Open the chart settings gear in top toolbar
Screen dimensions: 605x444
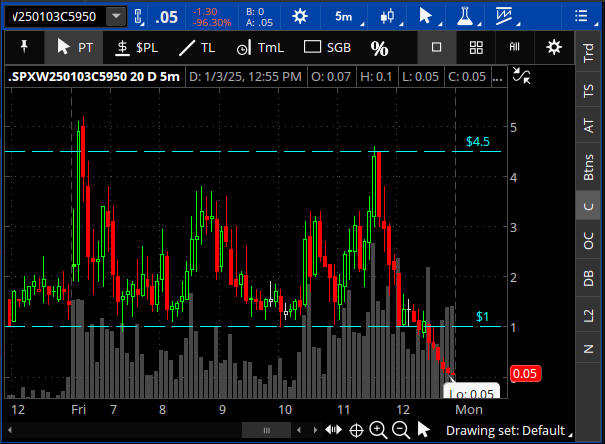pyautogui.click(x=300, y=16)
